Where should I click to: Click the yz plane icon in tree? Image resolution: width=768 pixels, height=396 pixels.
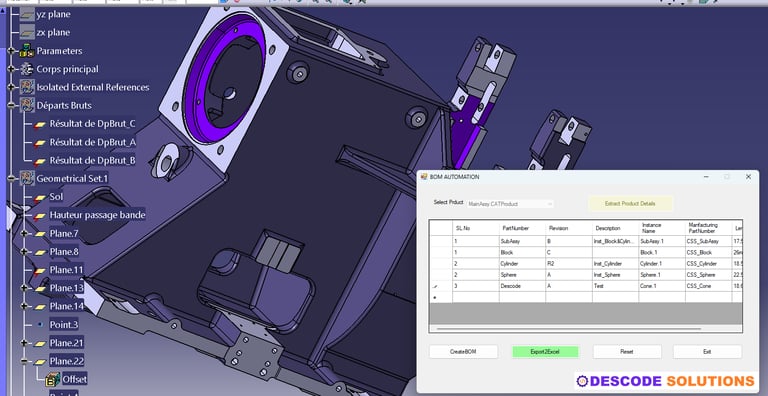[27, 14]
